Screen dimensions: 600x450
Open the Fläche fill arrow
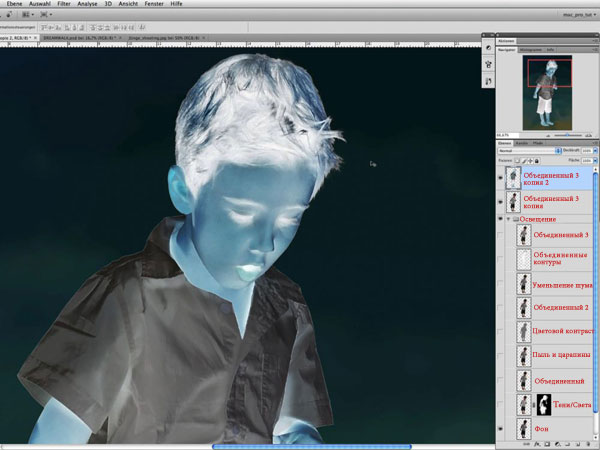click(x=595, y=161)
